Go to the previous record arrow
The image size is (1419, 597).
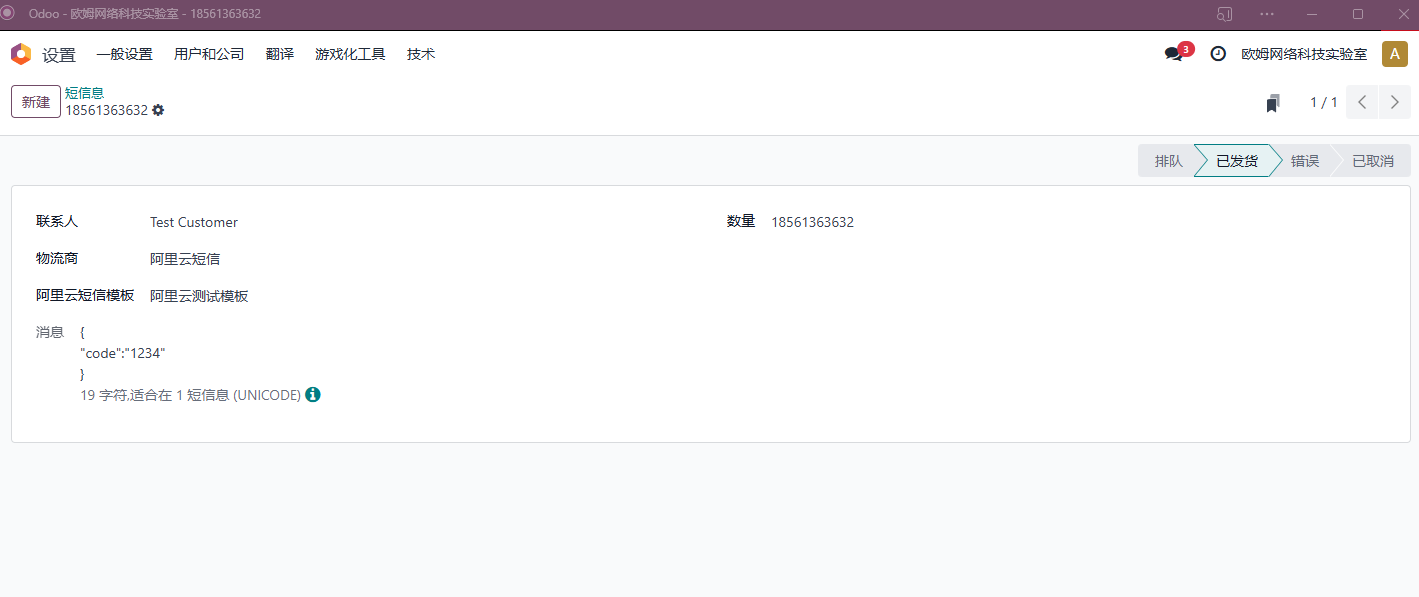[x=1362, y=102]
